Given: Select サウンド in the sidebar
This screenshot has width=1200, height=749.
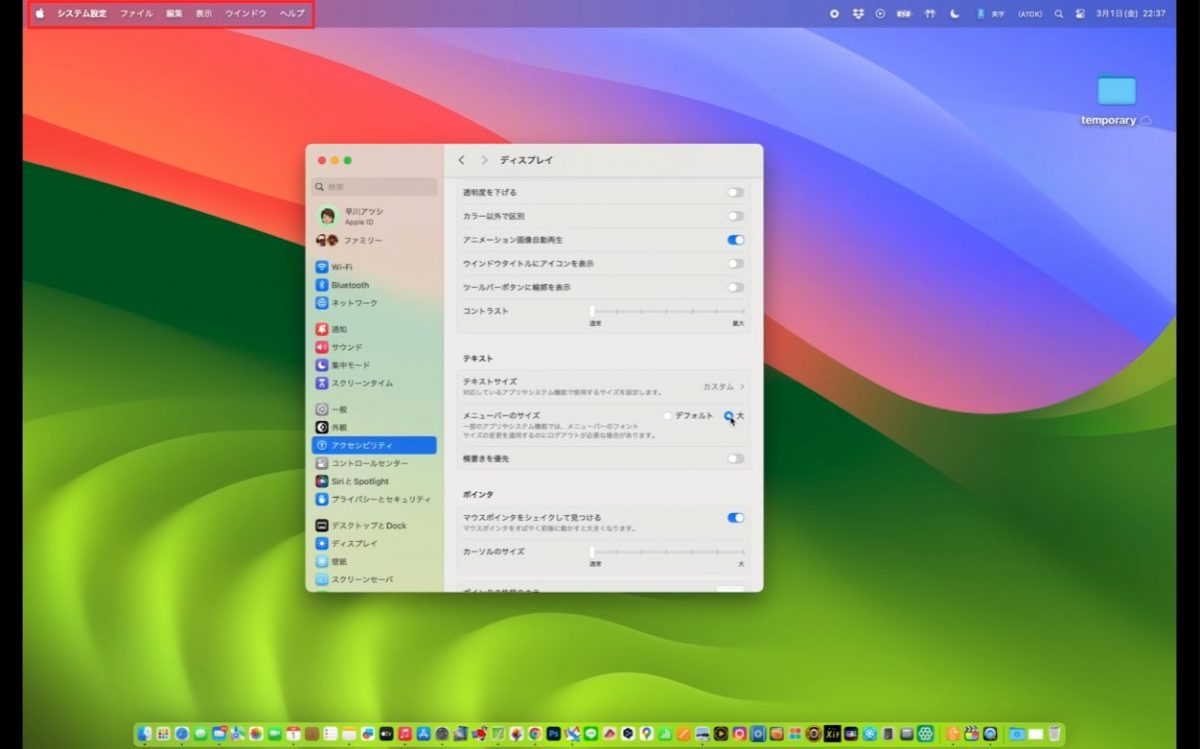Looking at the screenshot, I should pyautogui.click(x=374, y=347).
